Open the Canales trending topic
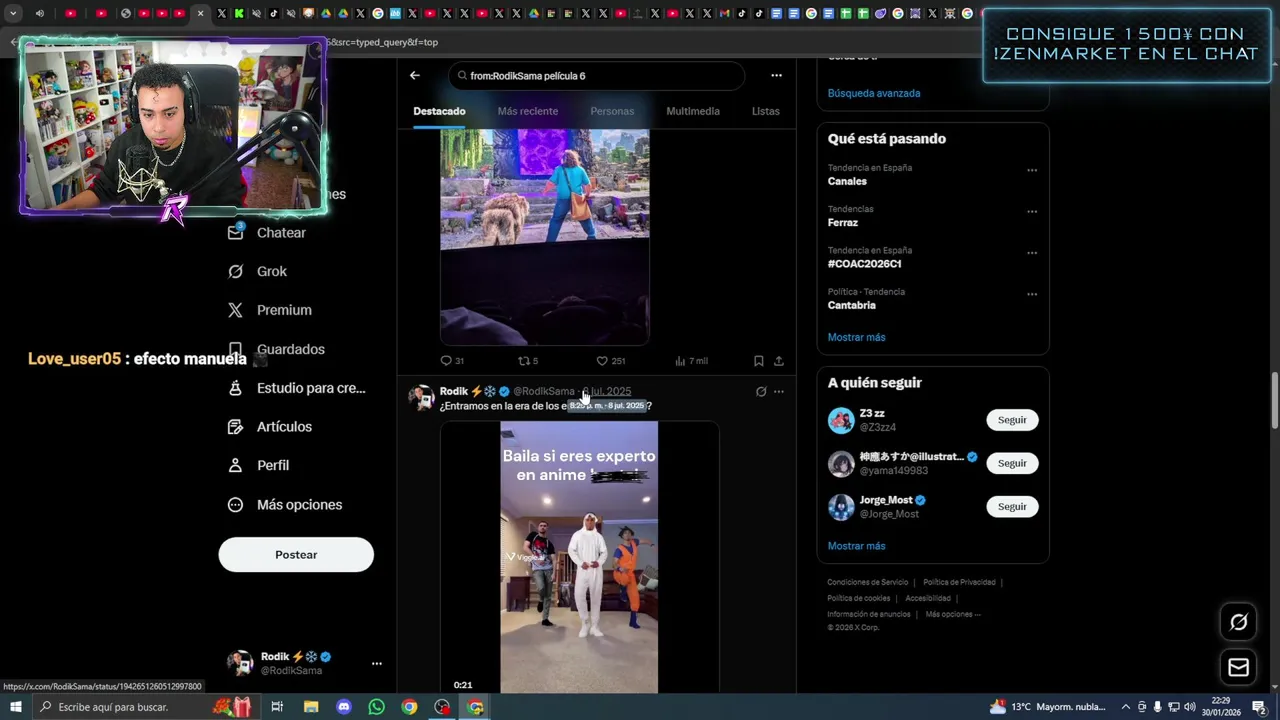This screenshot has height=720, width=1280. coord(847,181)
